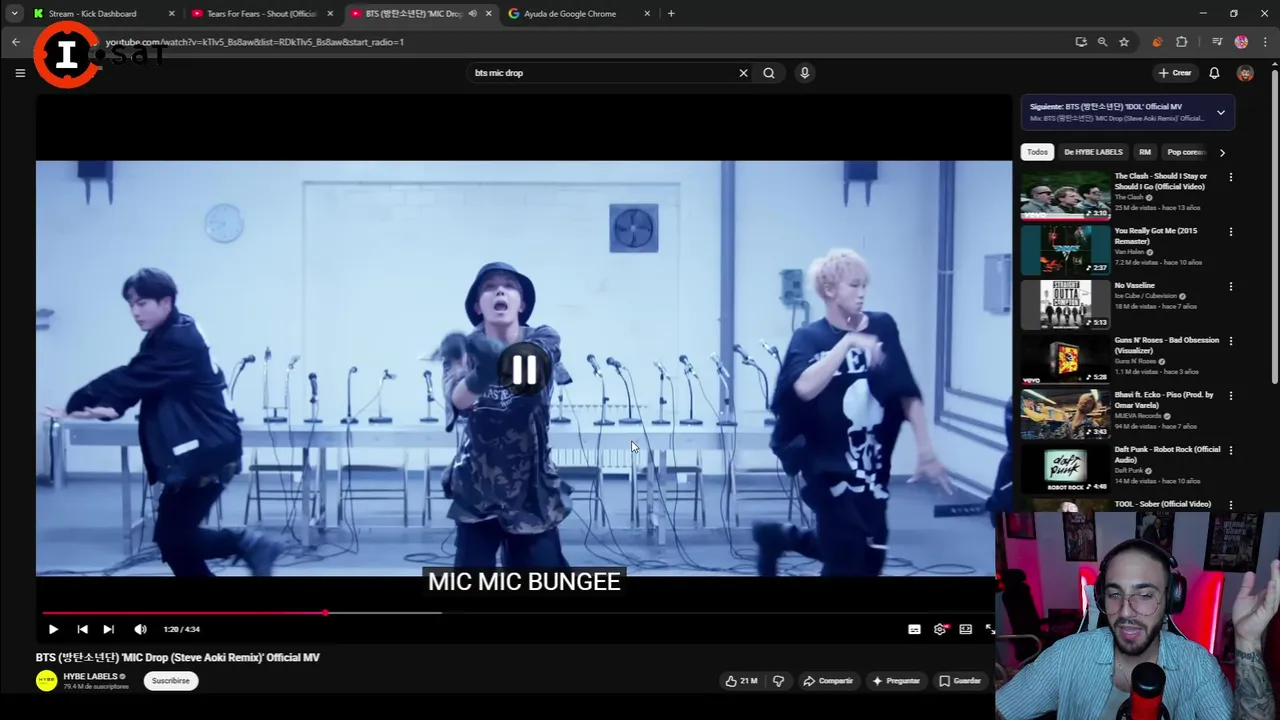Open Chrome profile avatar
The width and height of the screenshot is (1280, 720).
click(1241, 42)
